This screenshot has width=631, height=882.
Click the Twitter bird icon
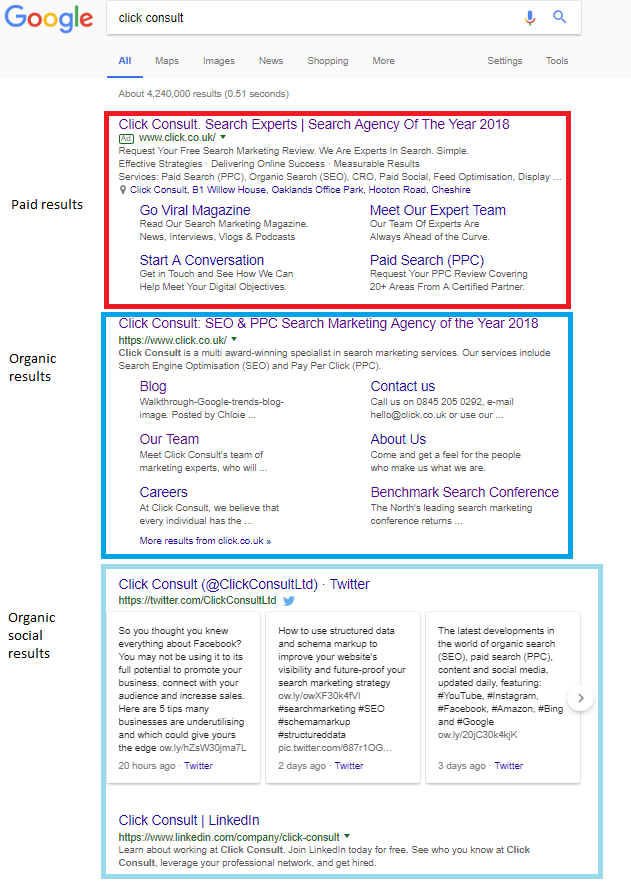point(289,601)
